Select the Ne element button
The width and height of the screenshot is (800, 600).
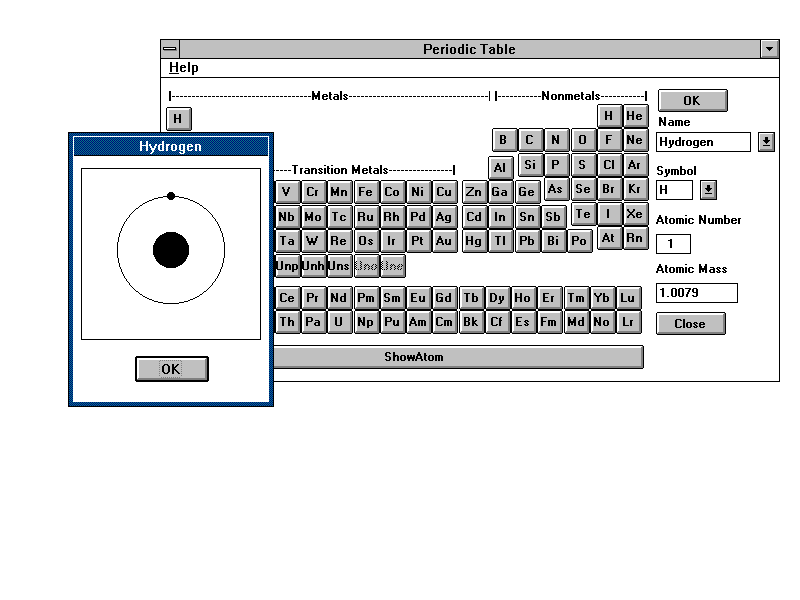pyautogui.click(x=635, y=140)
